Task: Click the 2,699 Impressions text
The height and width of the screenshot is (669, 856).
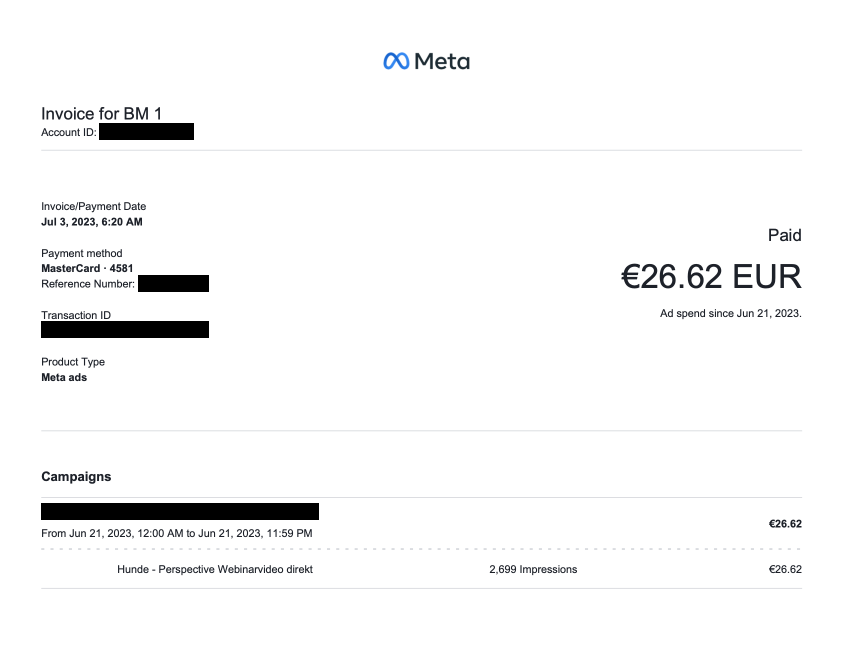Action: 533,570
